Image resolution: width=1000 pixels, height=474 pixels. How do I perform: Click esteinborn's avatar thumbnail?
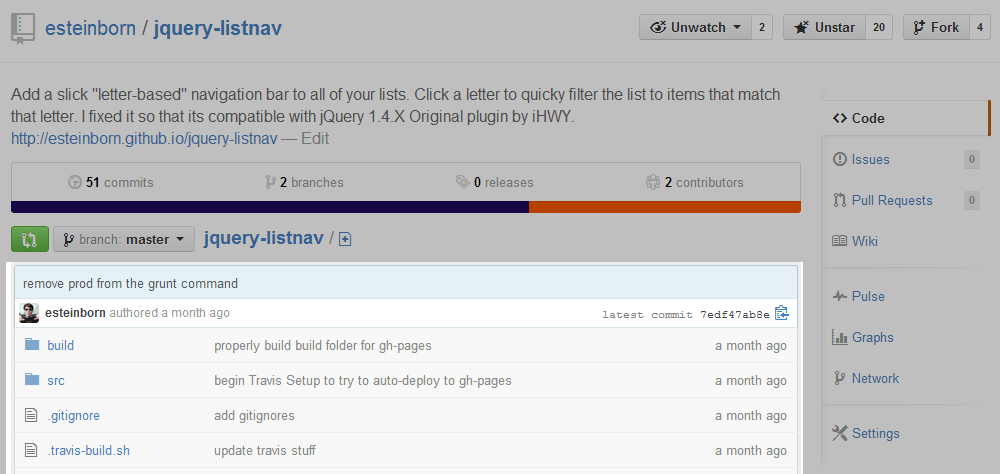coord(30,313)
